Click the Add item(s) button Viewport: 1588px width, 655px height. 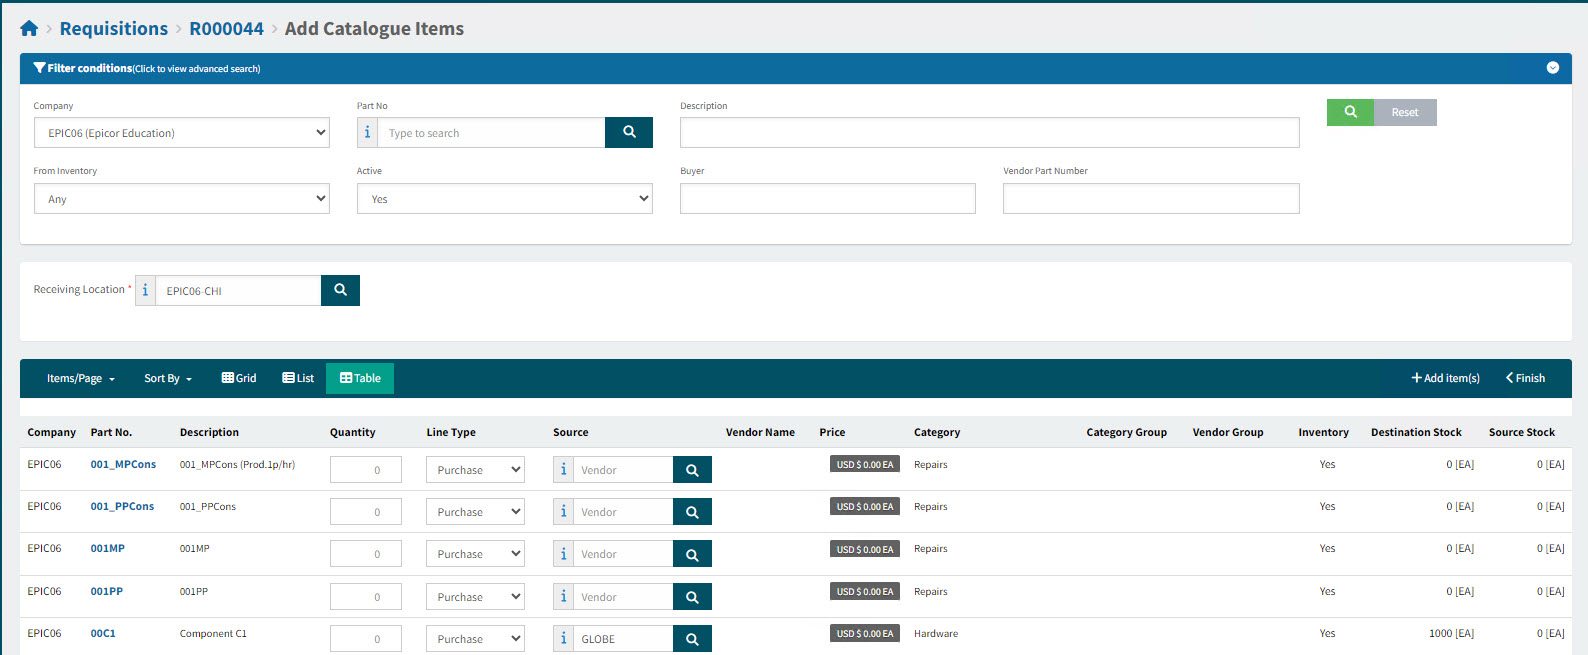[x=1445, y=378]
